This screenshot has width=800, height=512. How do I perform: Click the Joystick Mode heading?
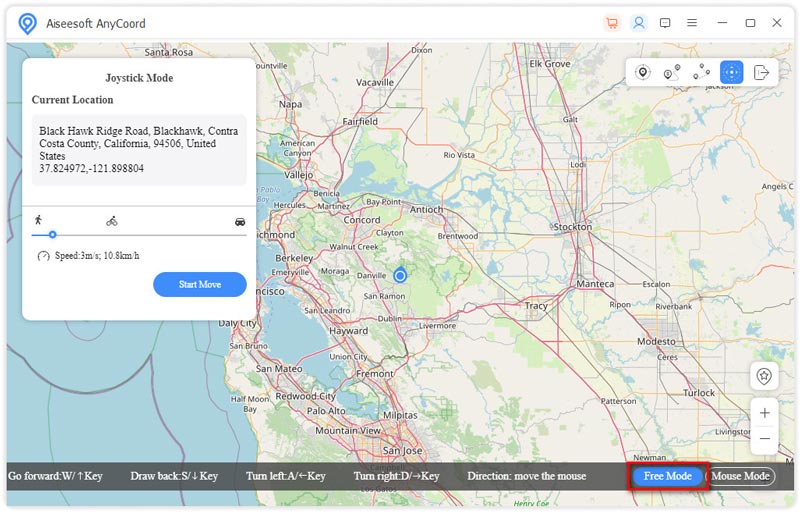click(x=139, y=78)
